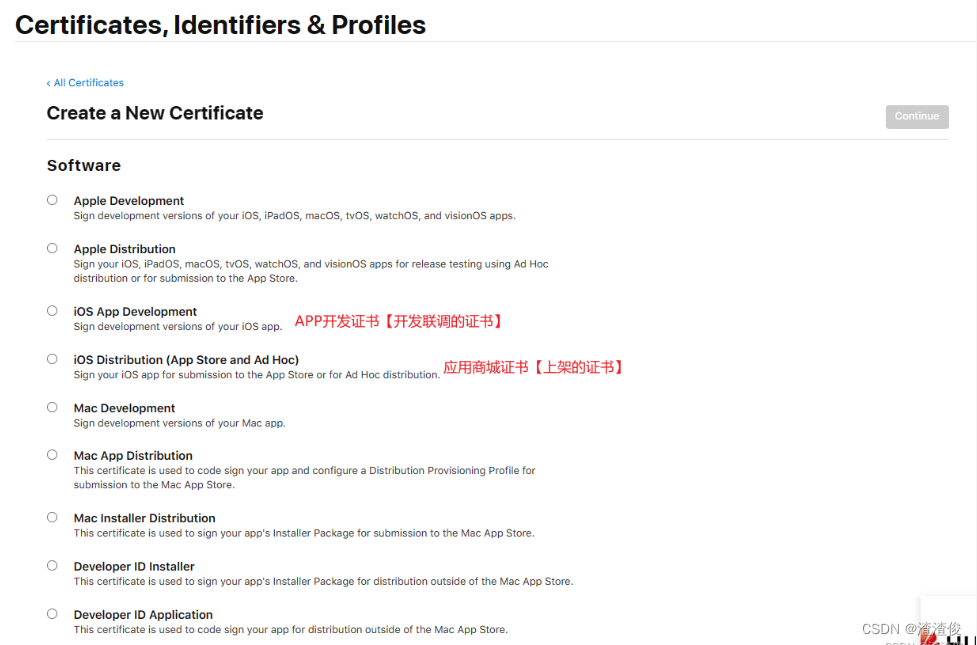Choose the iOS App Development option
This screenshot has height=645, width=977.
(52, 310)
